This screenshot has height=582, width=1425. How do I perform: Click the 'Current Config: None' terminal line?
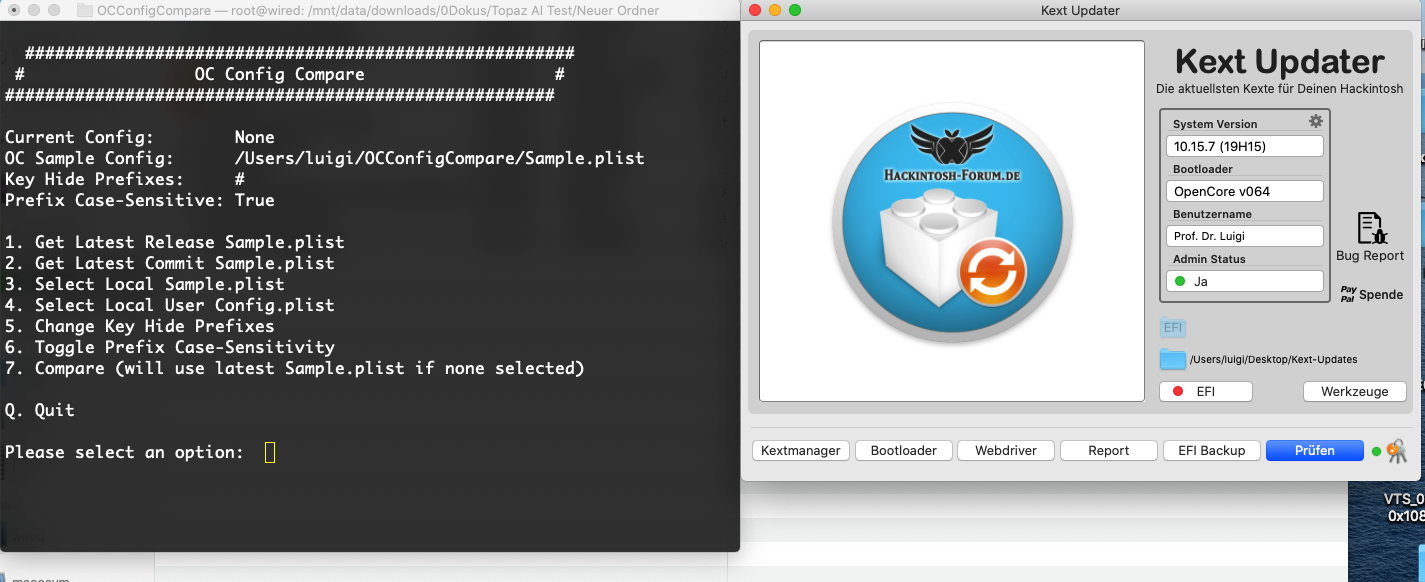(139, 137)
